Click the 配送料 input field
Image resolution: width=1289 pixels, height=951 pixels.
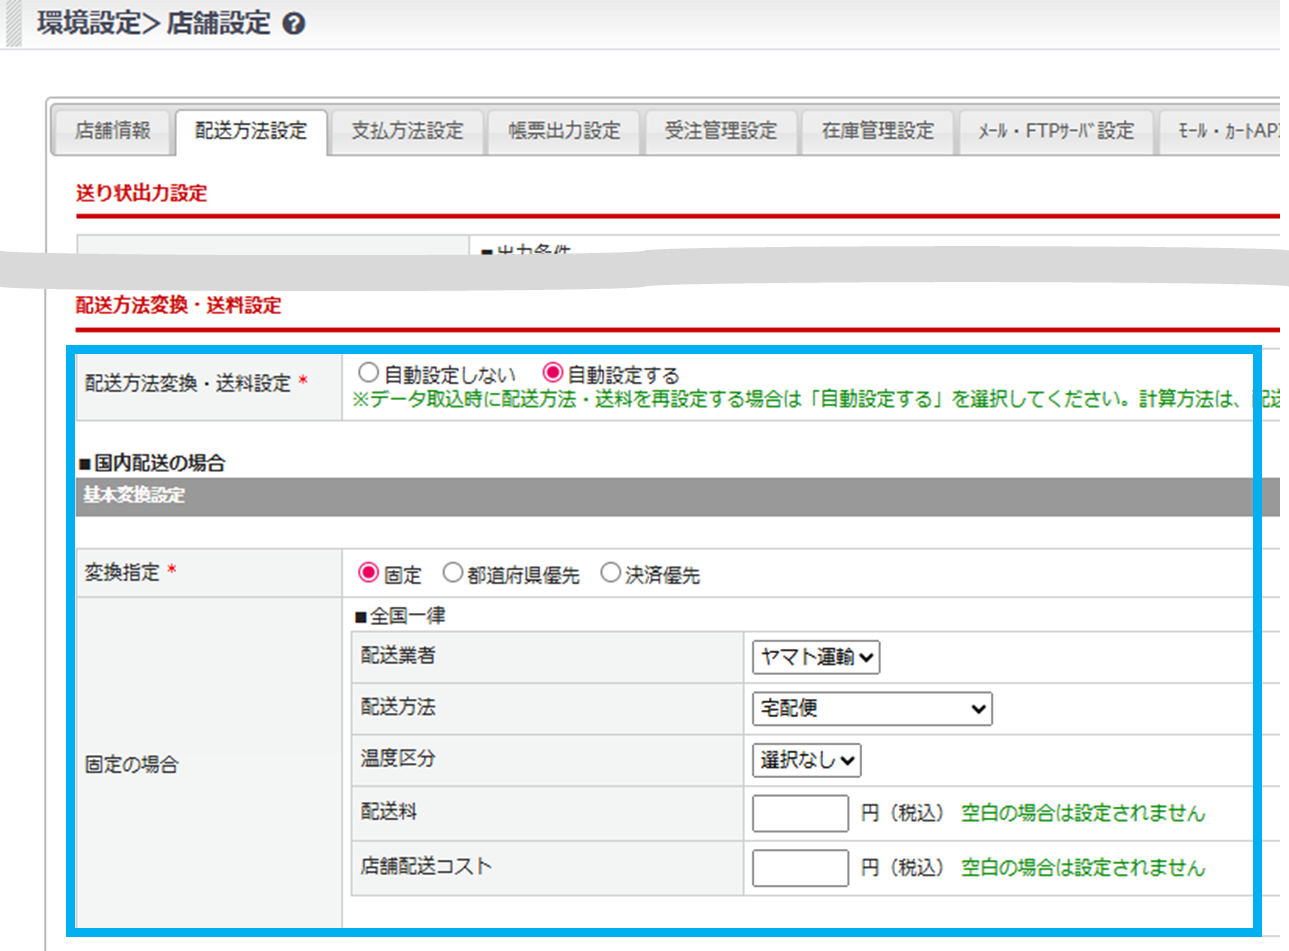pos(800,814)
